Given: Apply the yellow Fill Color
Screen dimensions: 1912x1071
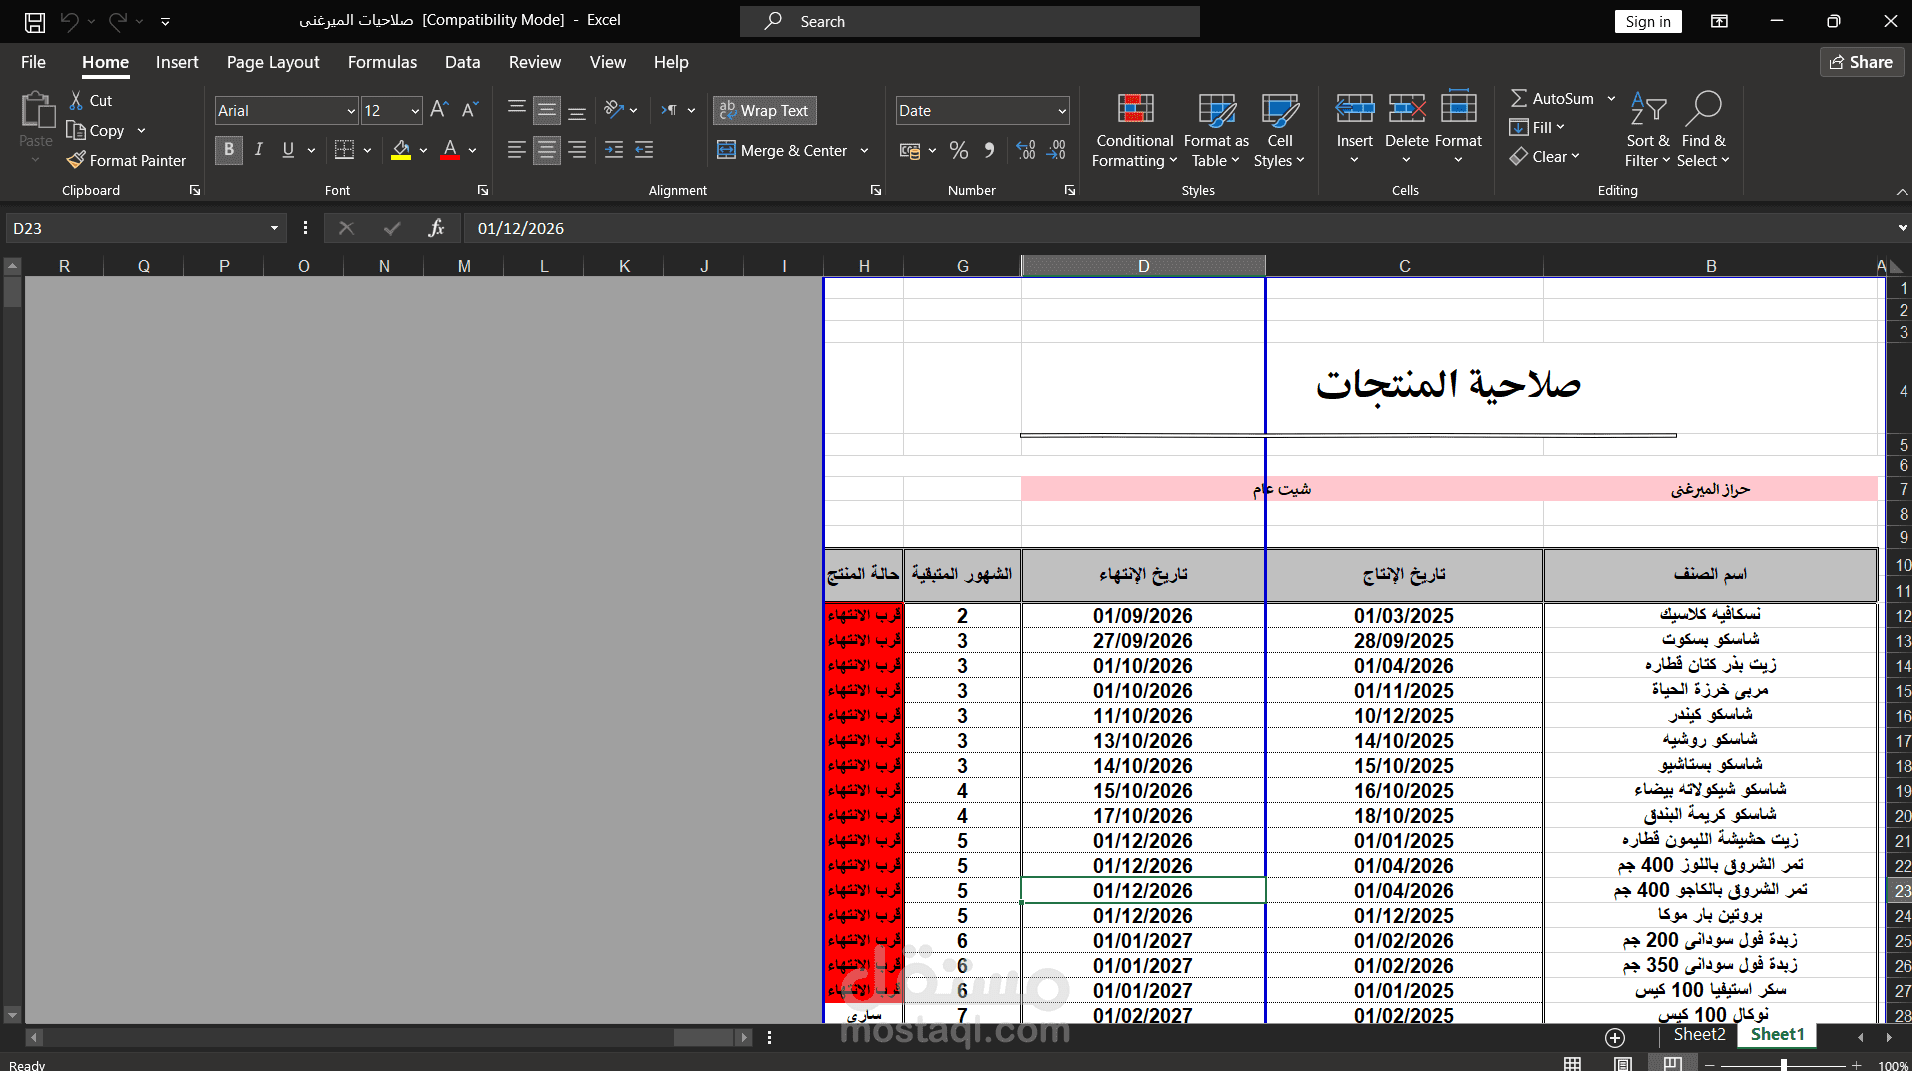Looking at the screenshot, I should click(401, 150).
